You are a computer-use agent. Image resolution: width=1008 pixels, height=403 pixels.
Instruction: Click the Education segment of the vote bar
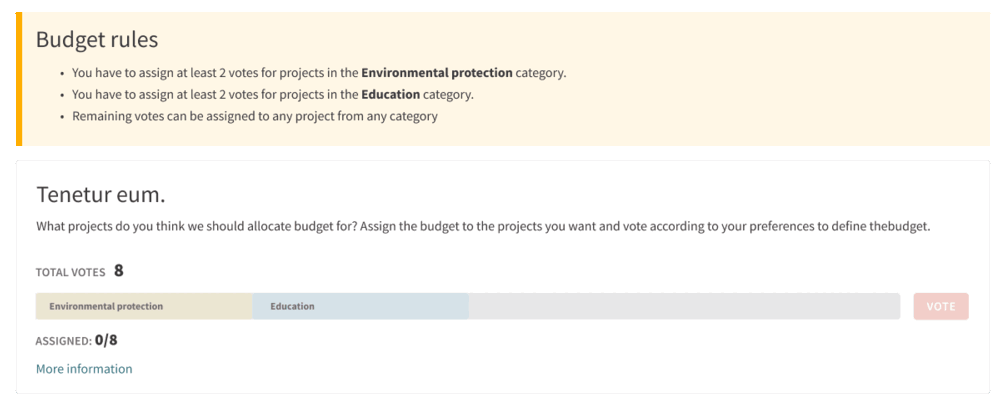click(360, 306)
